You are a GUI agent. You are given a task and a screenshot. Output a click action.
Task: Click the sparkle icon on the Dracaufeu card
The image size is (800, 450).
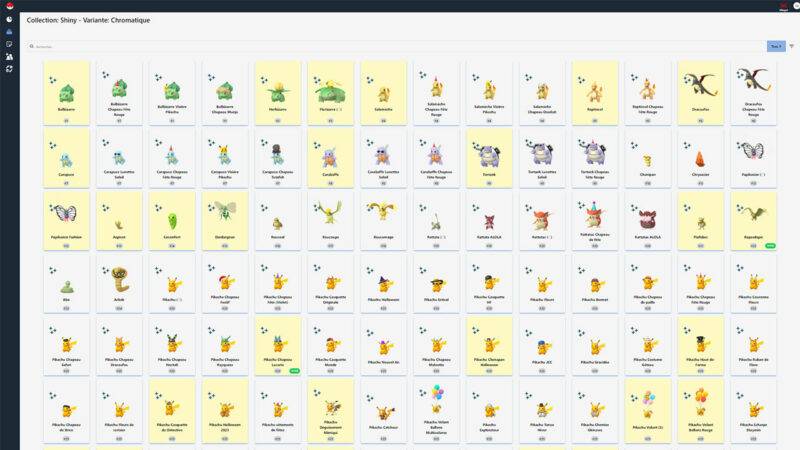click(687, 80)
